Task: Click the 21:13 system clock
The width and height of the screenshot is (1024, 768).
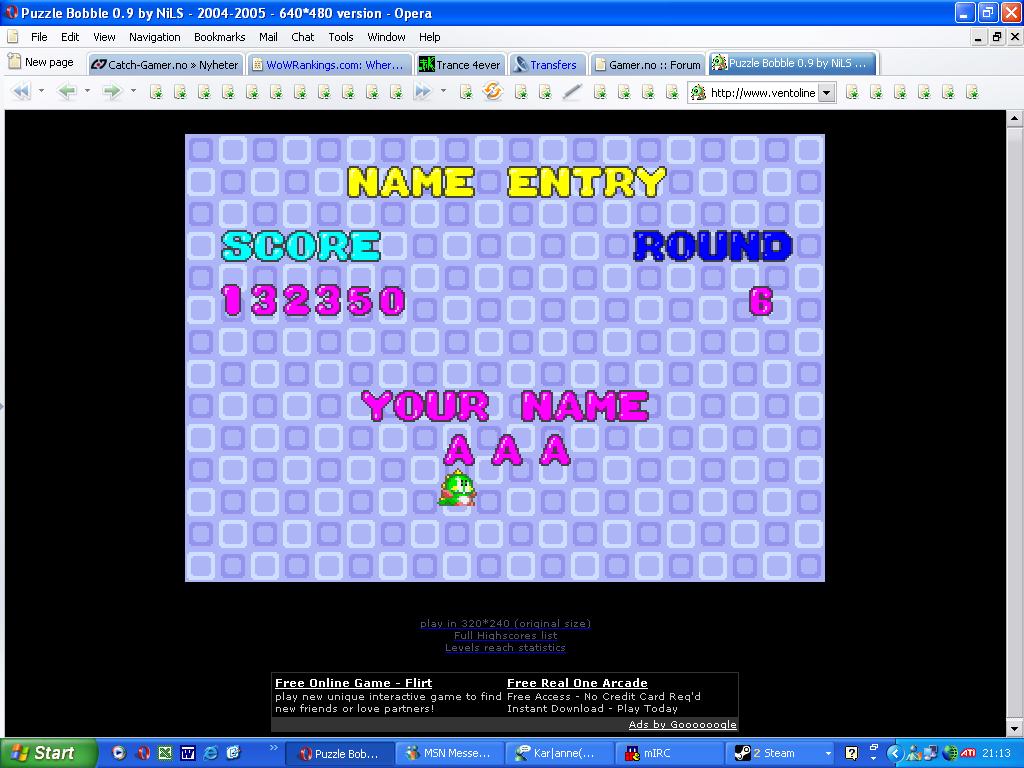Action: coord(996,753)
